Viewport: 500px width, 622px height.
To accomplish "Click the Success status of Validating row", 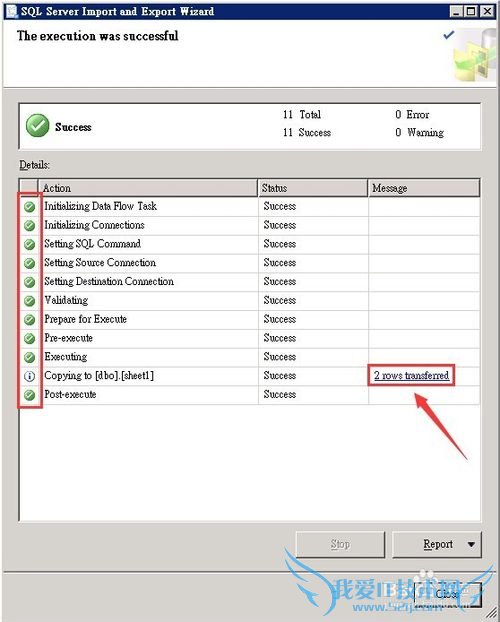I will [x=280, y=300].
